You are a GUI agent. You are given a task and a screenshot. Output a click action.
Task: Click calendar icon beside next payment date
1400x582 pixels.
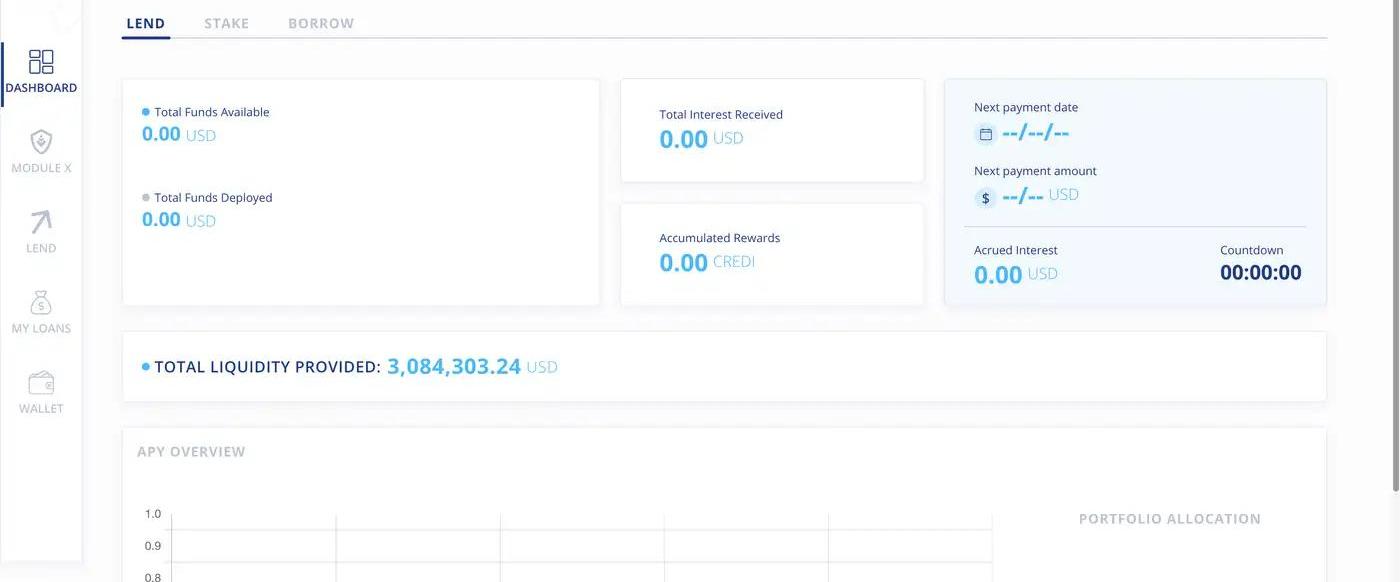(x=985, y=134)
